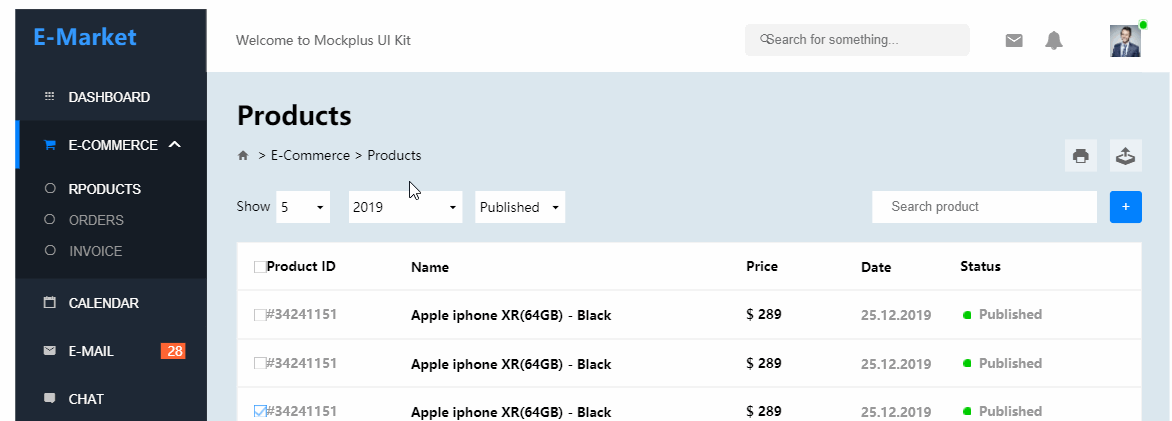Image resolution: width=1172 pixels, height=421 pixels.
Task: Click the mail envelope icon in header
Action: (x=1014, y=40)
